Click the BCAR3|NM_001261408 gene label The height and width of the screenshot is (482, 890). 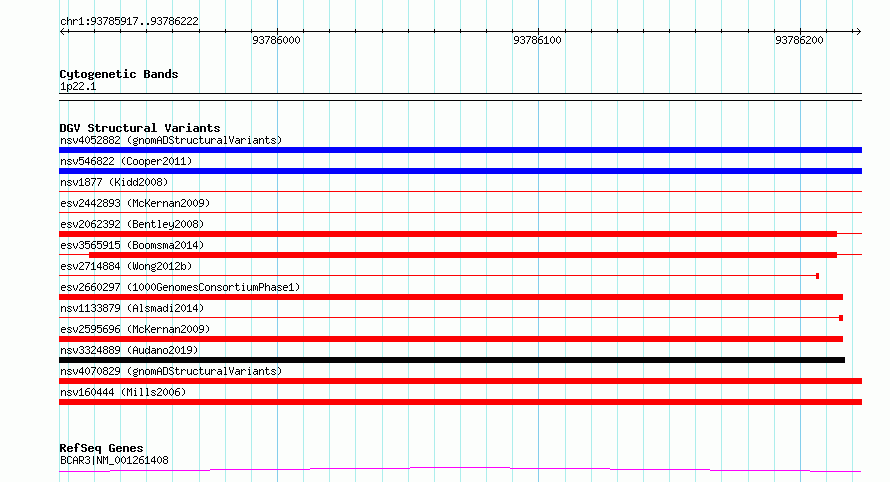(x=114, y=460)
